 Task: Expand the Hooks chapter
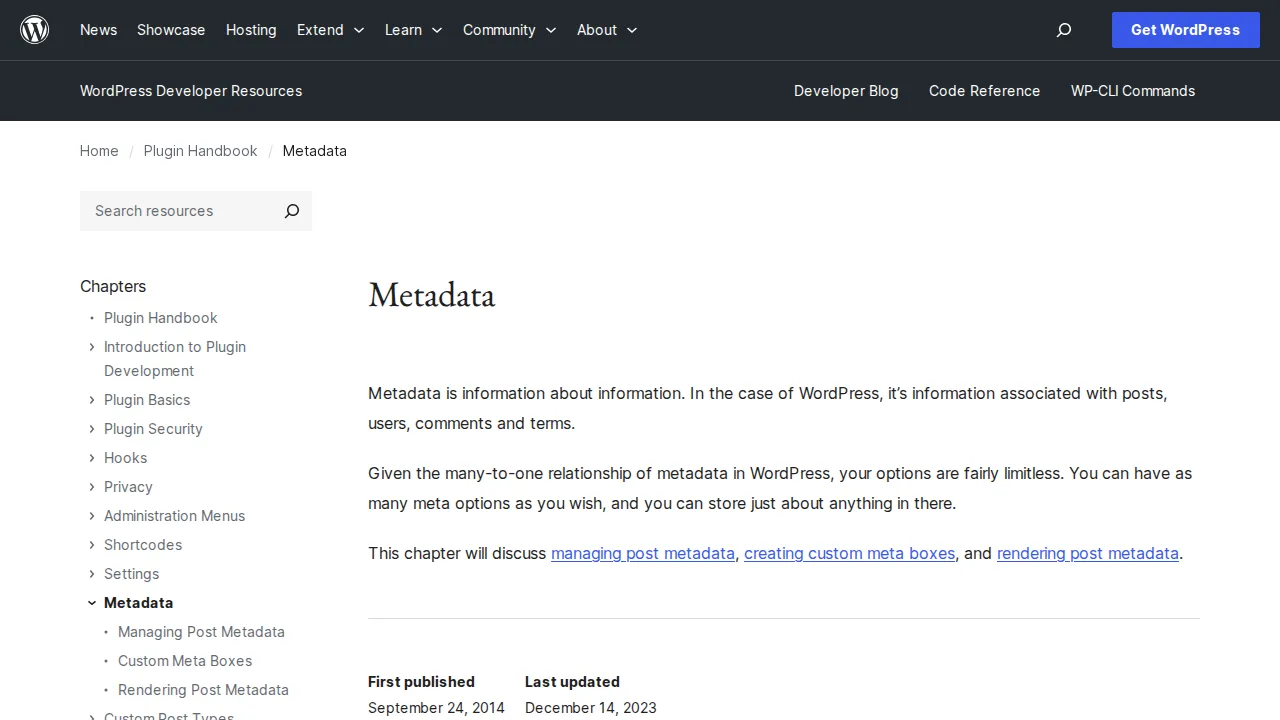point(92,458)
